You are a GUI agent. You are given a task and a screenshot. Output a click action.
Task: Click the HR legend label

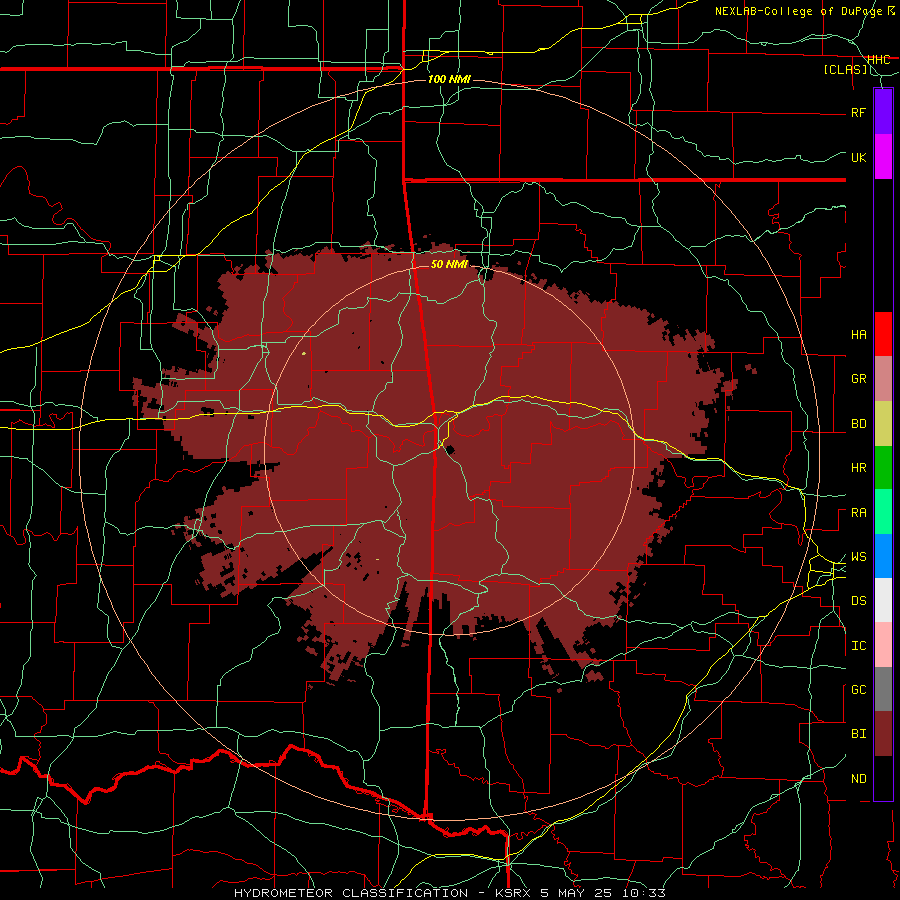pyautogui.click(x=859, y=468)
